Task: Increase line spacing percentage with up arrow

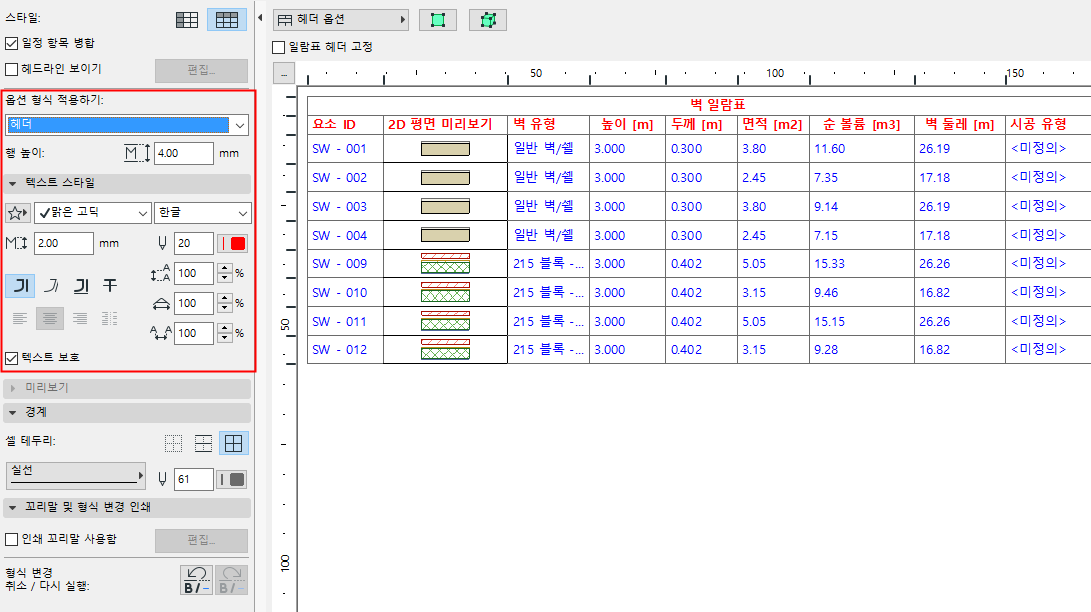Action: 225,268
